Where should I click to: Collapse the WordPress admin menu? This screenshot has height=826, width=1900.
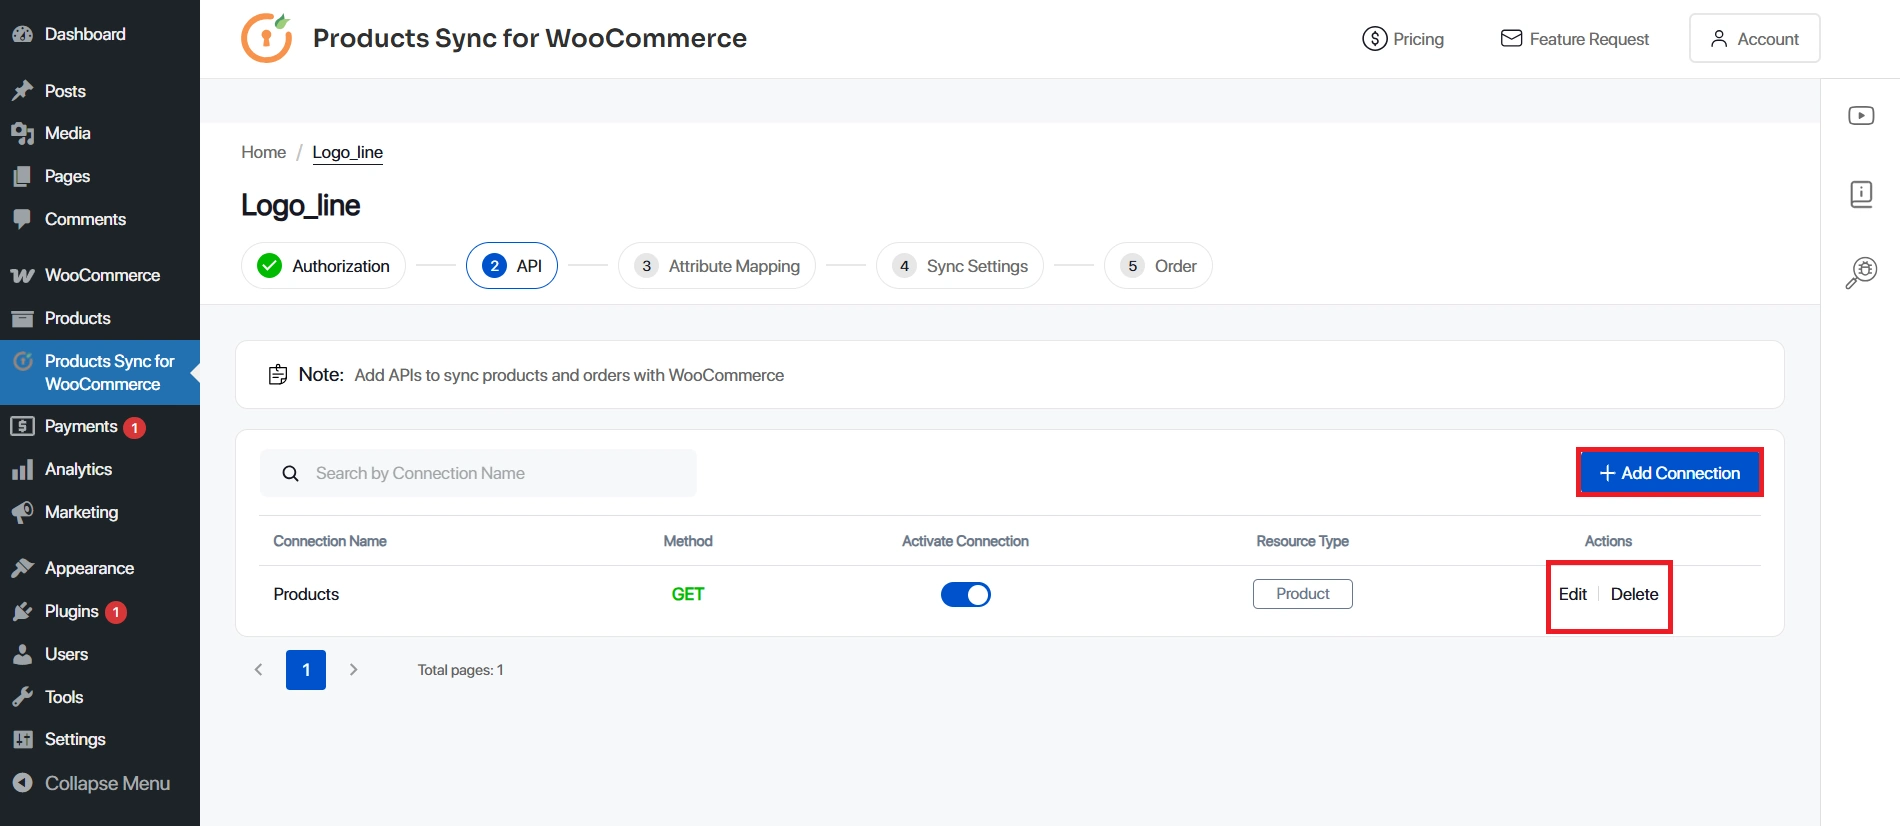point(106,783)
